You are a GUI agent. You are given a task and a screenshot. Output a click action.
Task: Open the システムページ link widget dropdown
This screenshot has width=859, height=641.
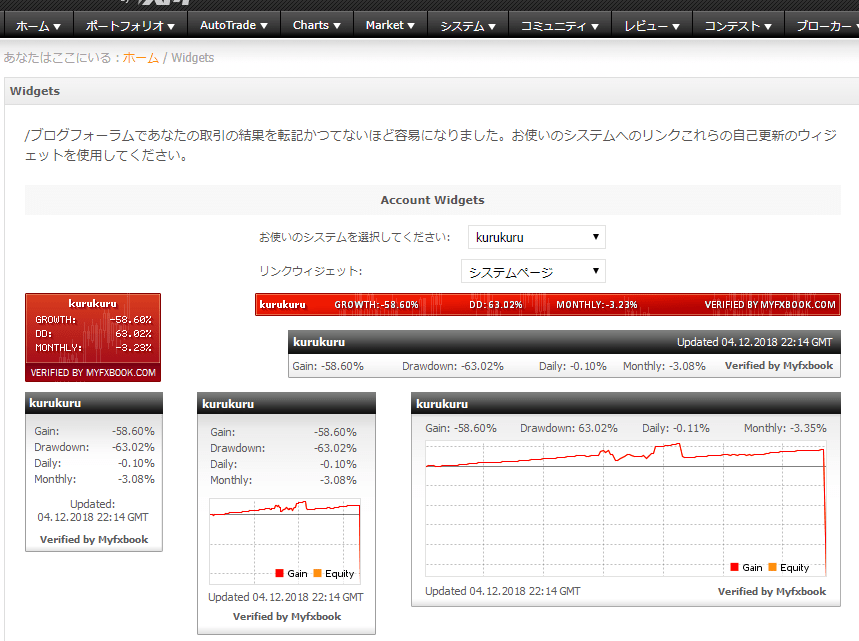coord(533,271)
